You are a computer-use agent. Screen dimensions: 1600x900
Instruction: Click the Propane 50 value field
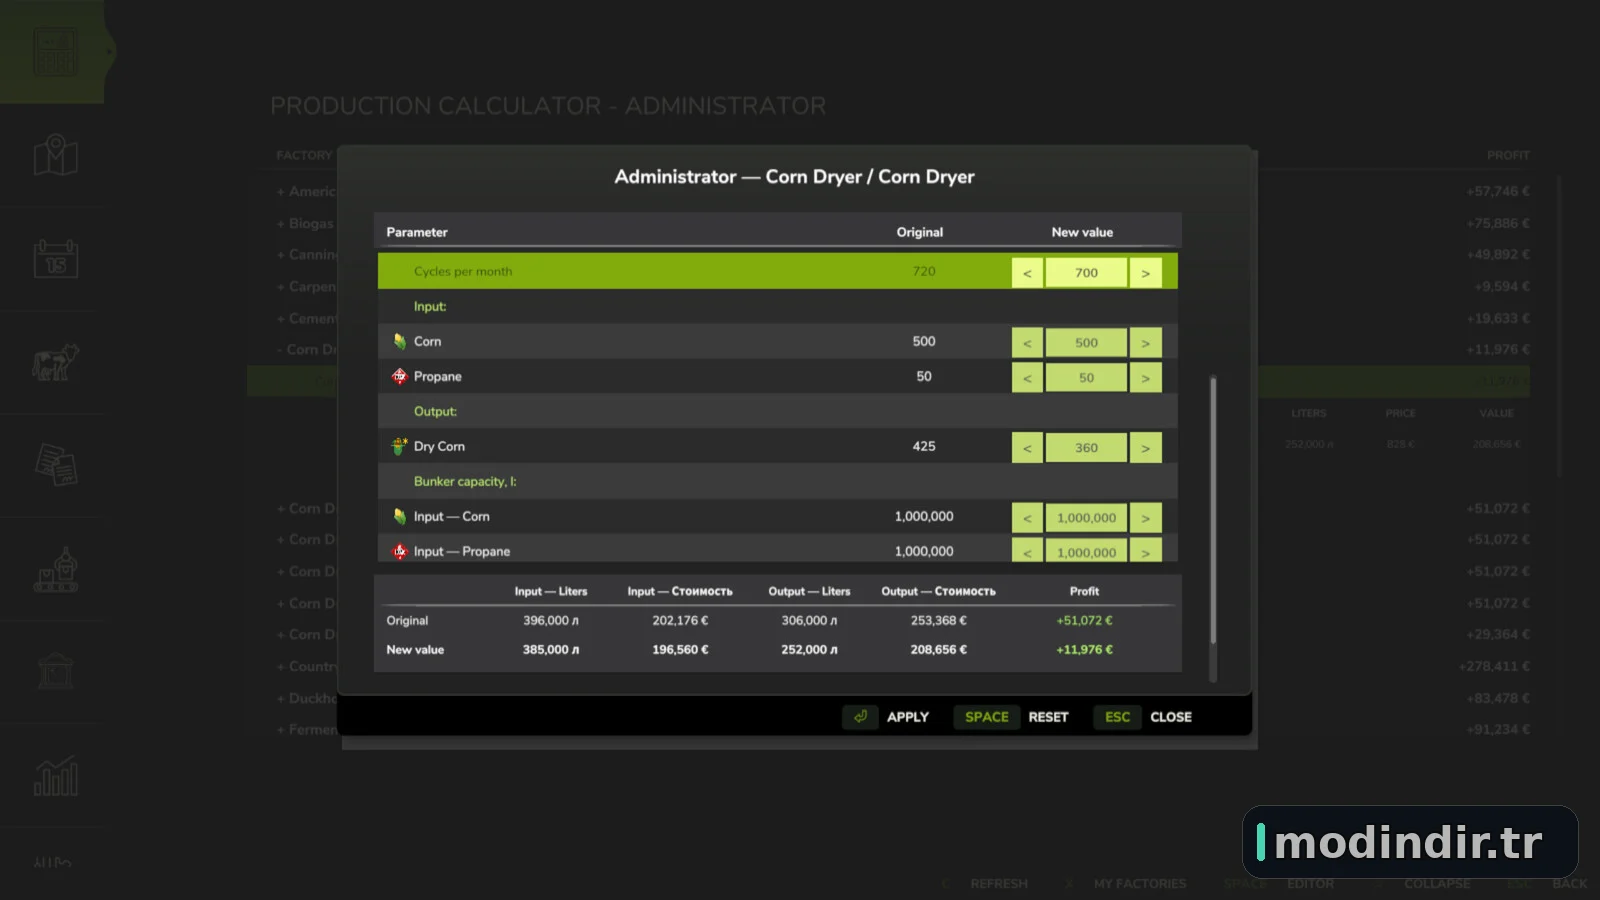click(x=1086, y=377)
